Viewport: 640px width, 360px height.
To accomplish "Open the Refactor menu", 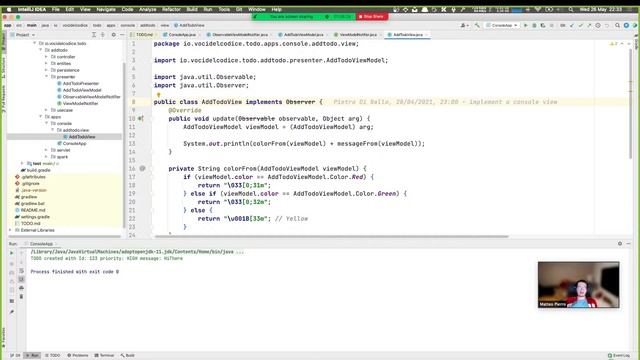I will point(171,9).
